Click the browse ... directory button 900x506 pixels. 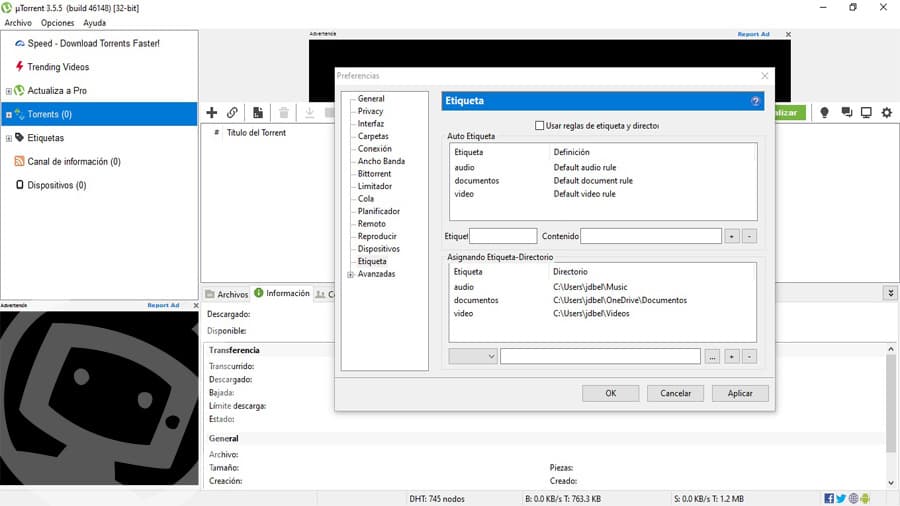pyautogui.click(x=712, y=357)
